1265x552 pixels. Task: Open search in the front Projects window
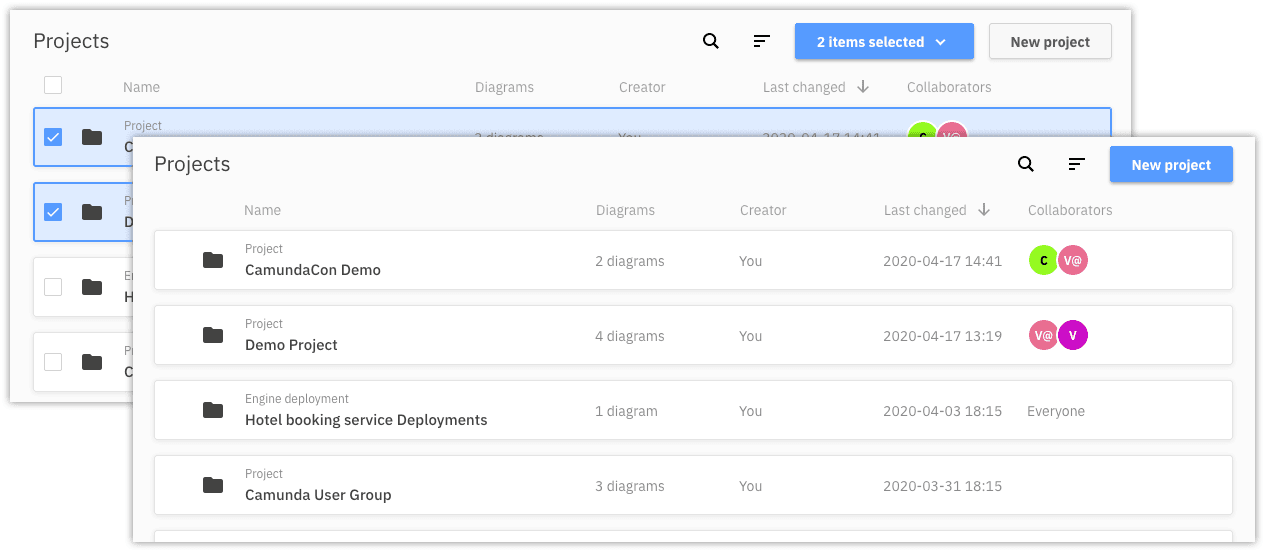(x=1026, y=164)
